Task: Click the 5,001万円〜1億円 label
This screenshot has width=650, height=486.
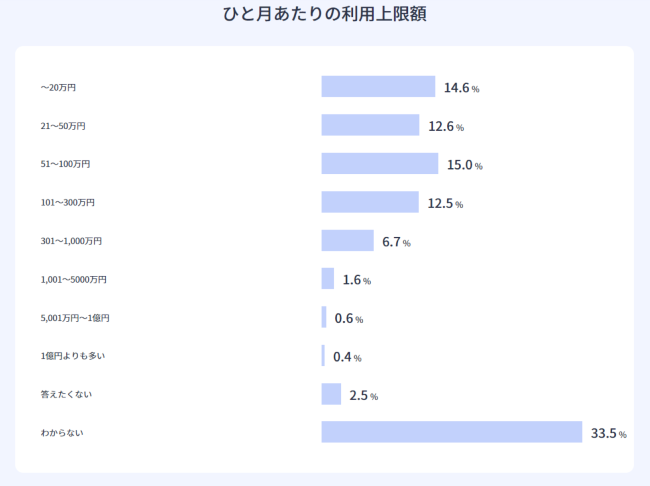Action: coord(75,318)
